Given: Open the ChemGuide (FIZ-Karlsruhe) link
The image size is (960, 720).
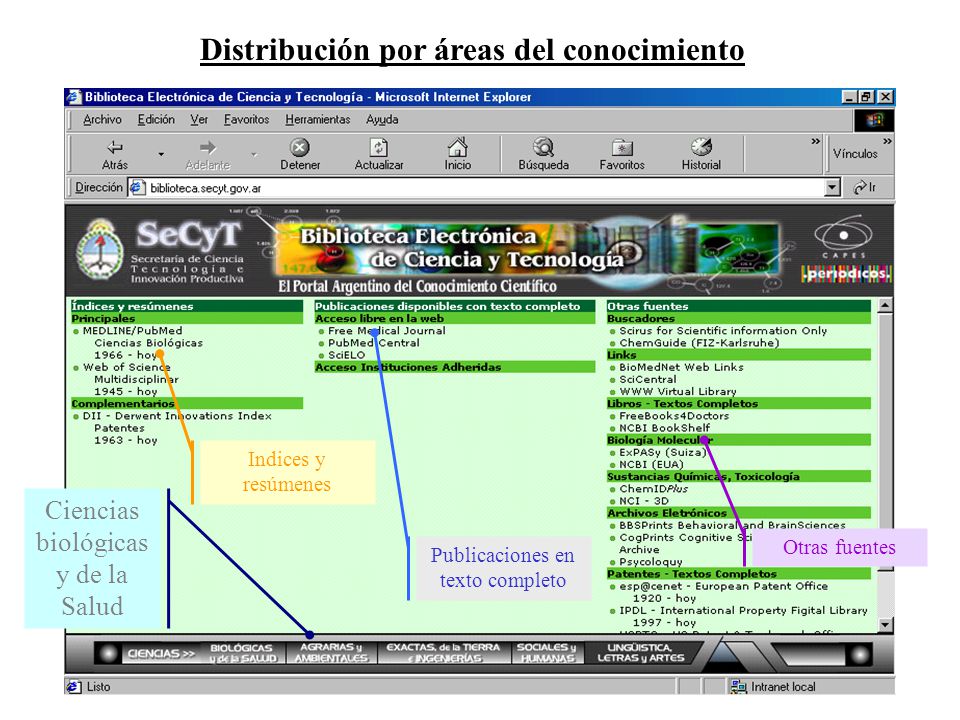Looking at the screenshot, I should coord(699,343).
